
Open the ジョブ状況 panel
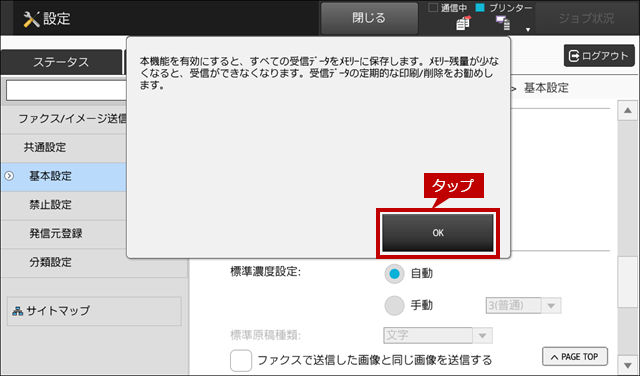pyautogui.click(x=586, y=18)
